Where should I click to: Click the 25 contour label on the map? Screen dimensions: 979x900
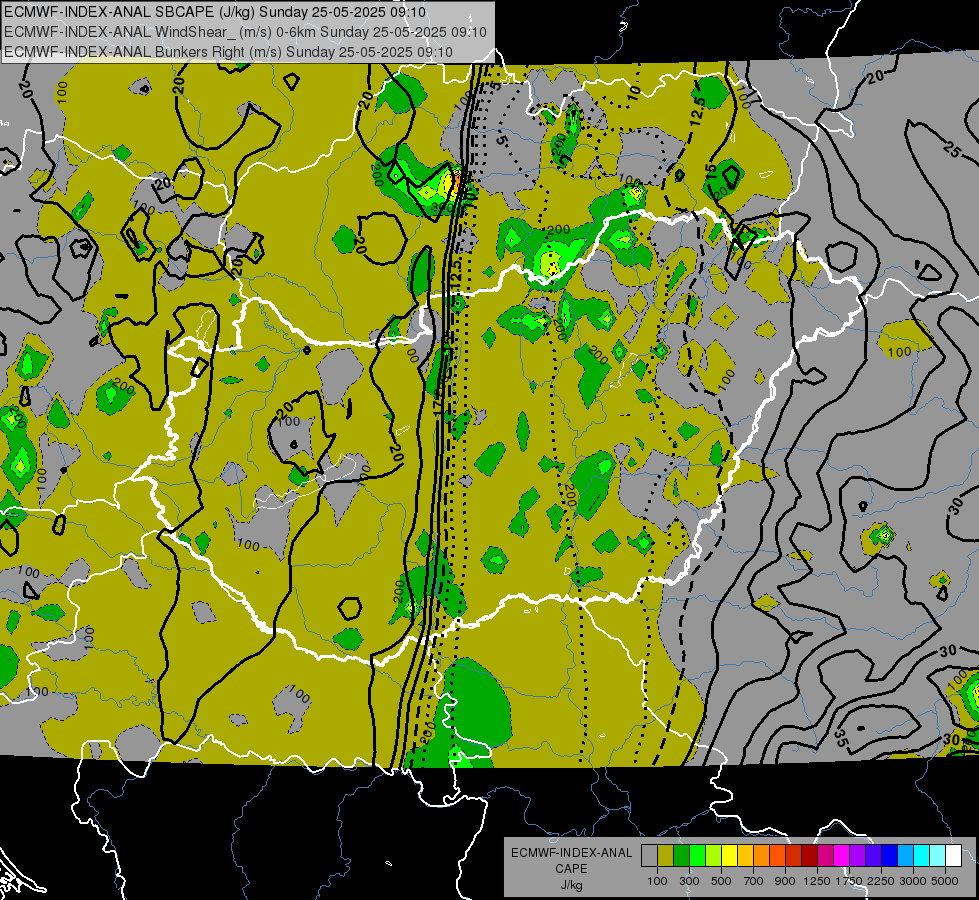point(952,150)
